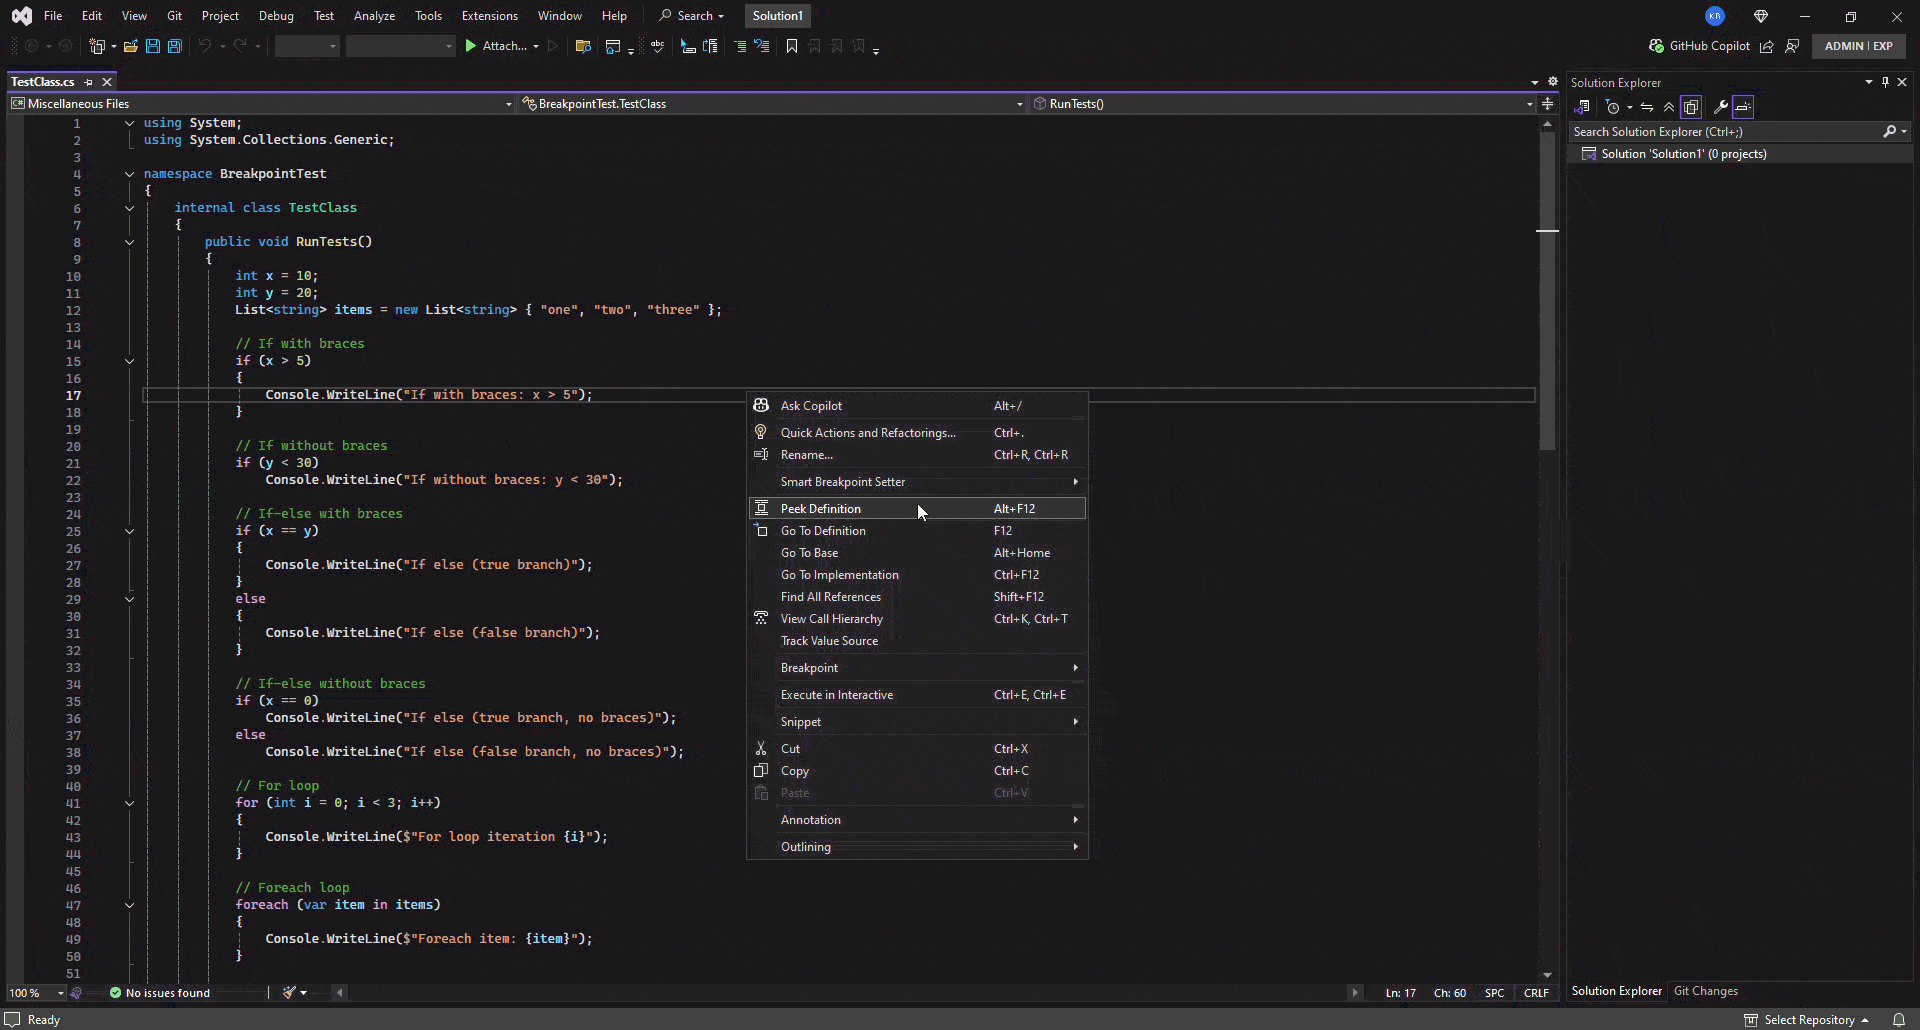Open the Debug menu in menu bar
Viewport: 1920px width, 1030px height.
click(276, 16)
